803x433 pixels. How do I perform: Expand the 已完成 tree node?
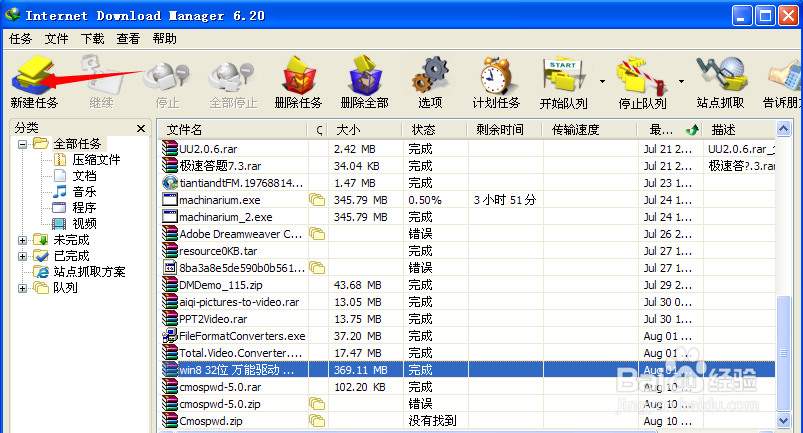click(x=22, y=256)
